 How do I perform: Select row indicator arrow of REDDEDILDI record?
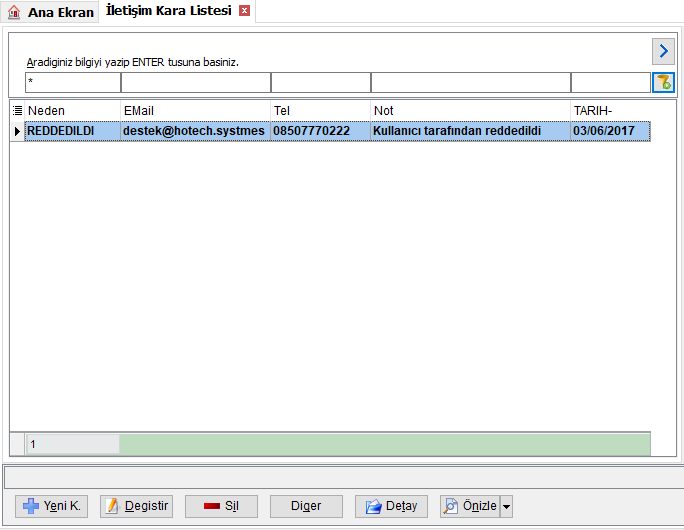pos(17,131)
